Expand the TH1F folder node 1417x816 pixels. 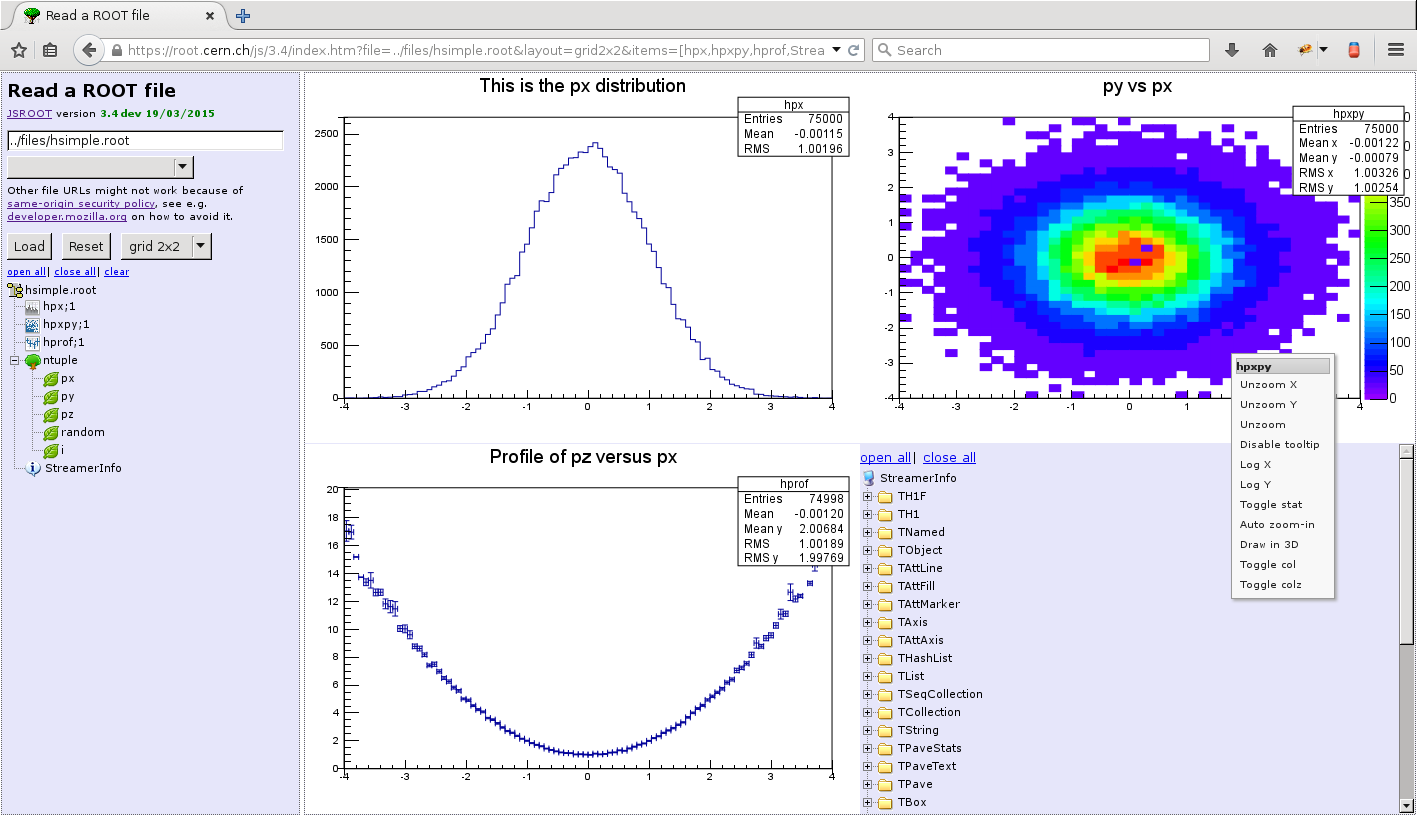(x=867, y=497)
